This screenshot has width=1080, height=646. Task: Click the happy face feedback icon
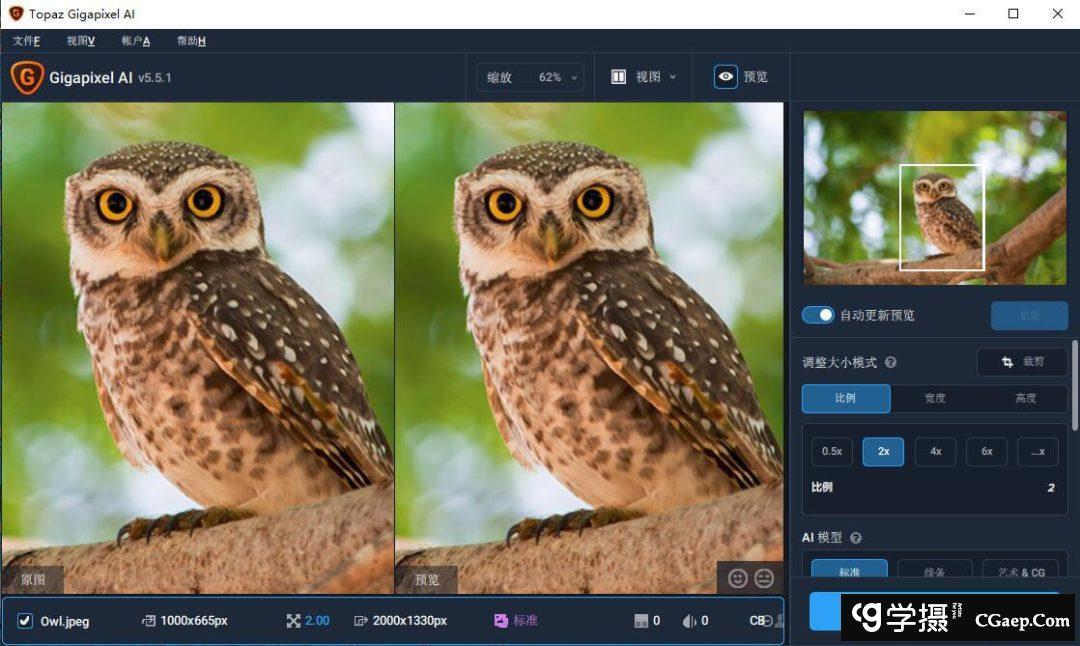click(738, 578)
